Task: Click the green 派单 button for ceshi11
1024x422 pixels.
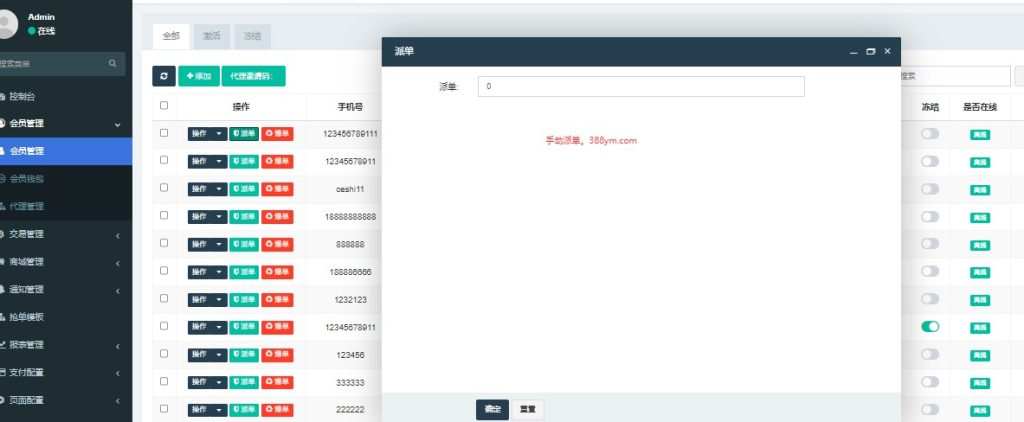Action: pos(243,188)
